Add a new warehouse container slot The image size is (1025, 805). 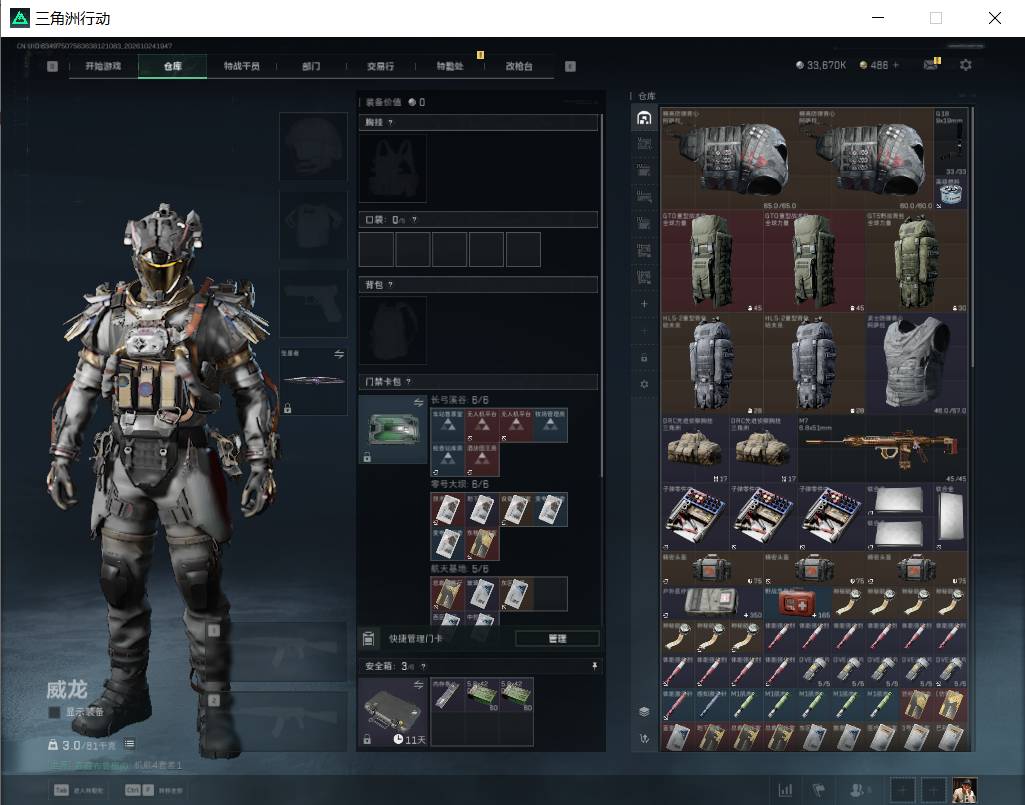click(x=644, y=304)
